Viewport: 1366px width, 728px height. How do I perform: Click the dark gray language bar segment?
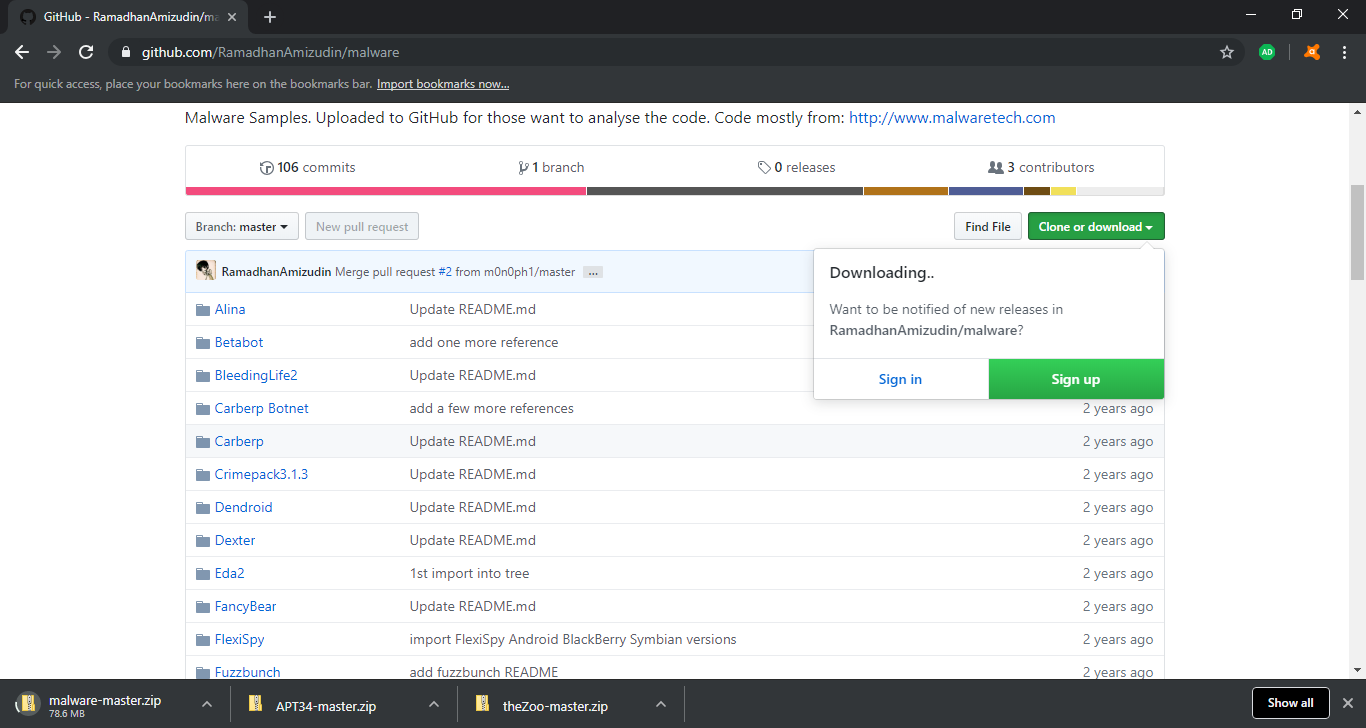(x=725, y=191)
